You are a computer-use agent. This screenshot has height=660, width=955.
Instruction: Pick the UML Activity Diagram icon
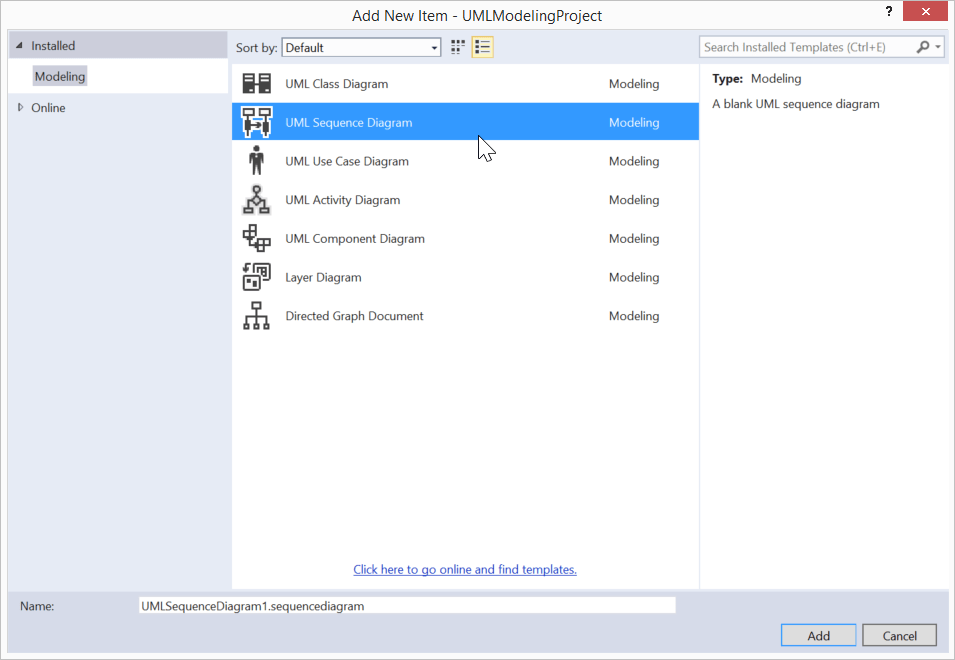pyautogui.click(x=256, y=200)
